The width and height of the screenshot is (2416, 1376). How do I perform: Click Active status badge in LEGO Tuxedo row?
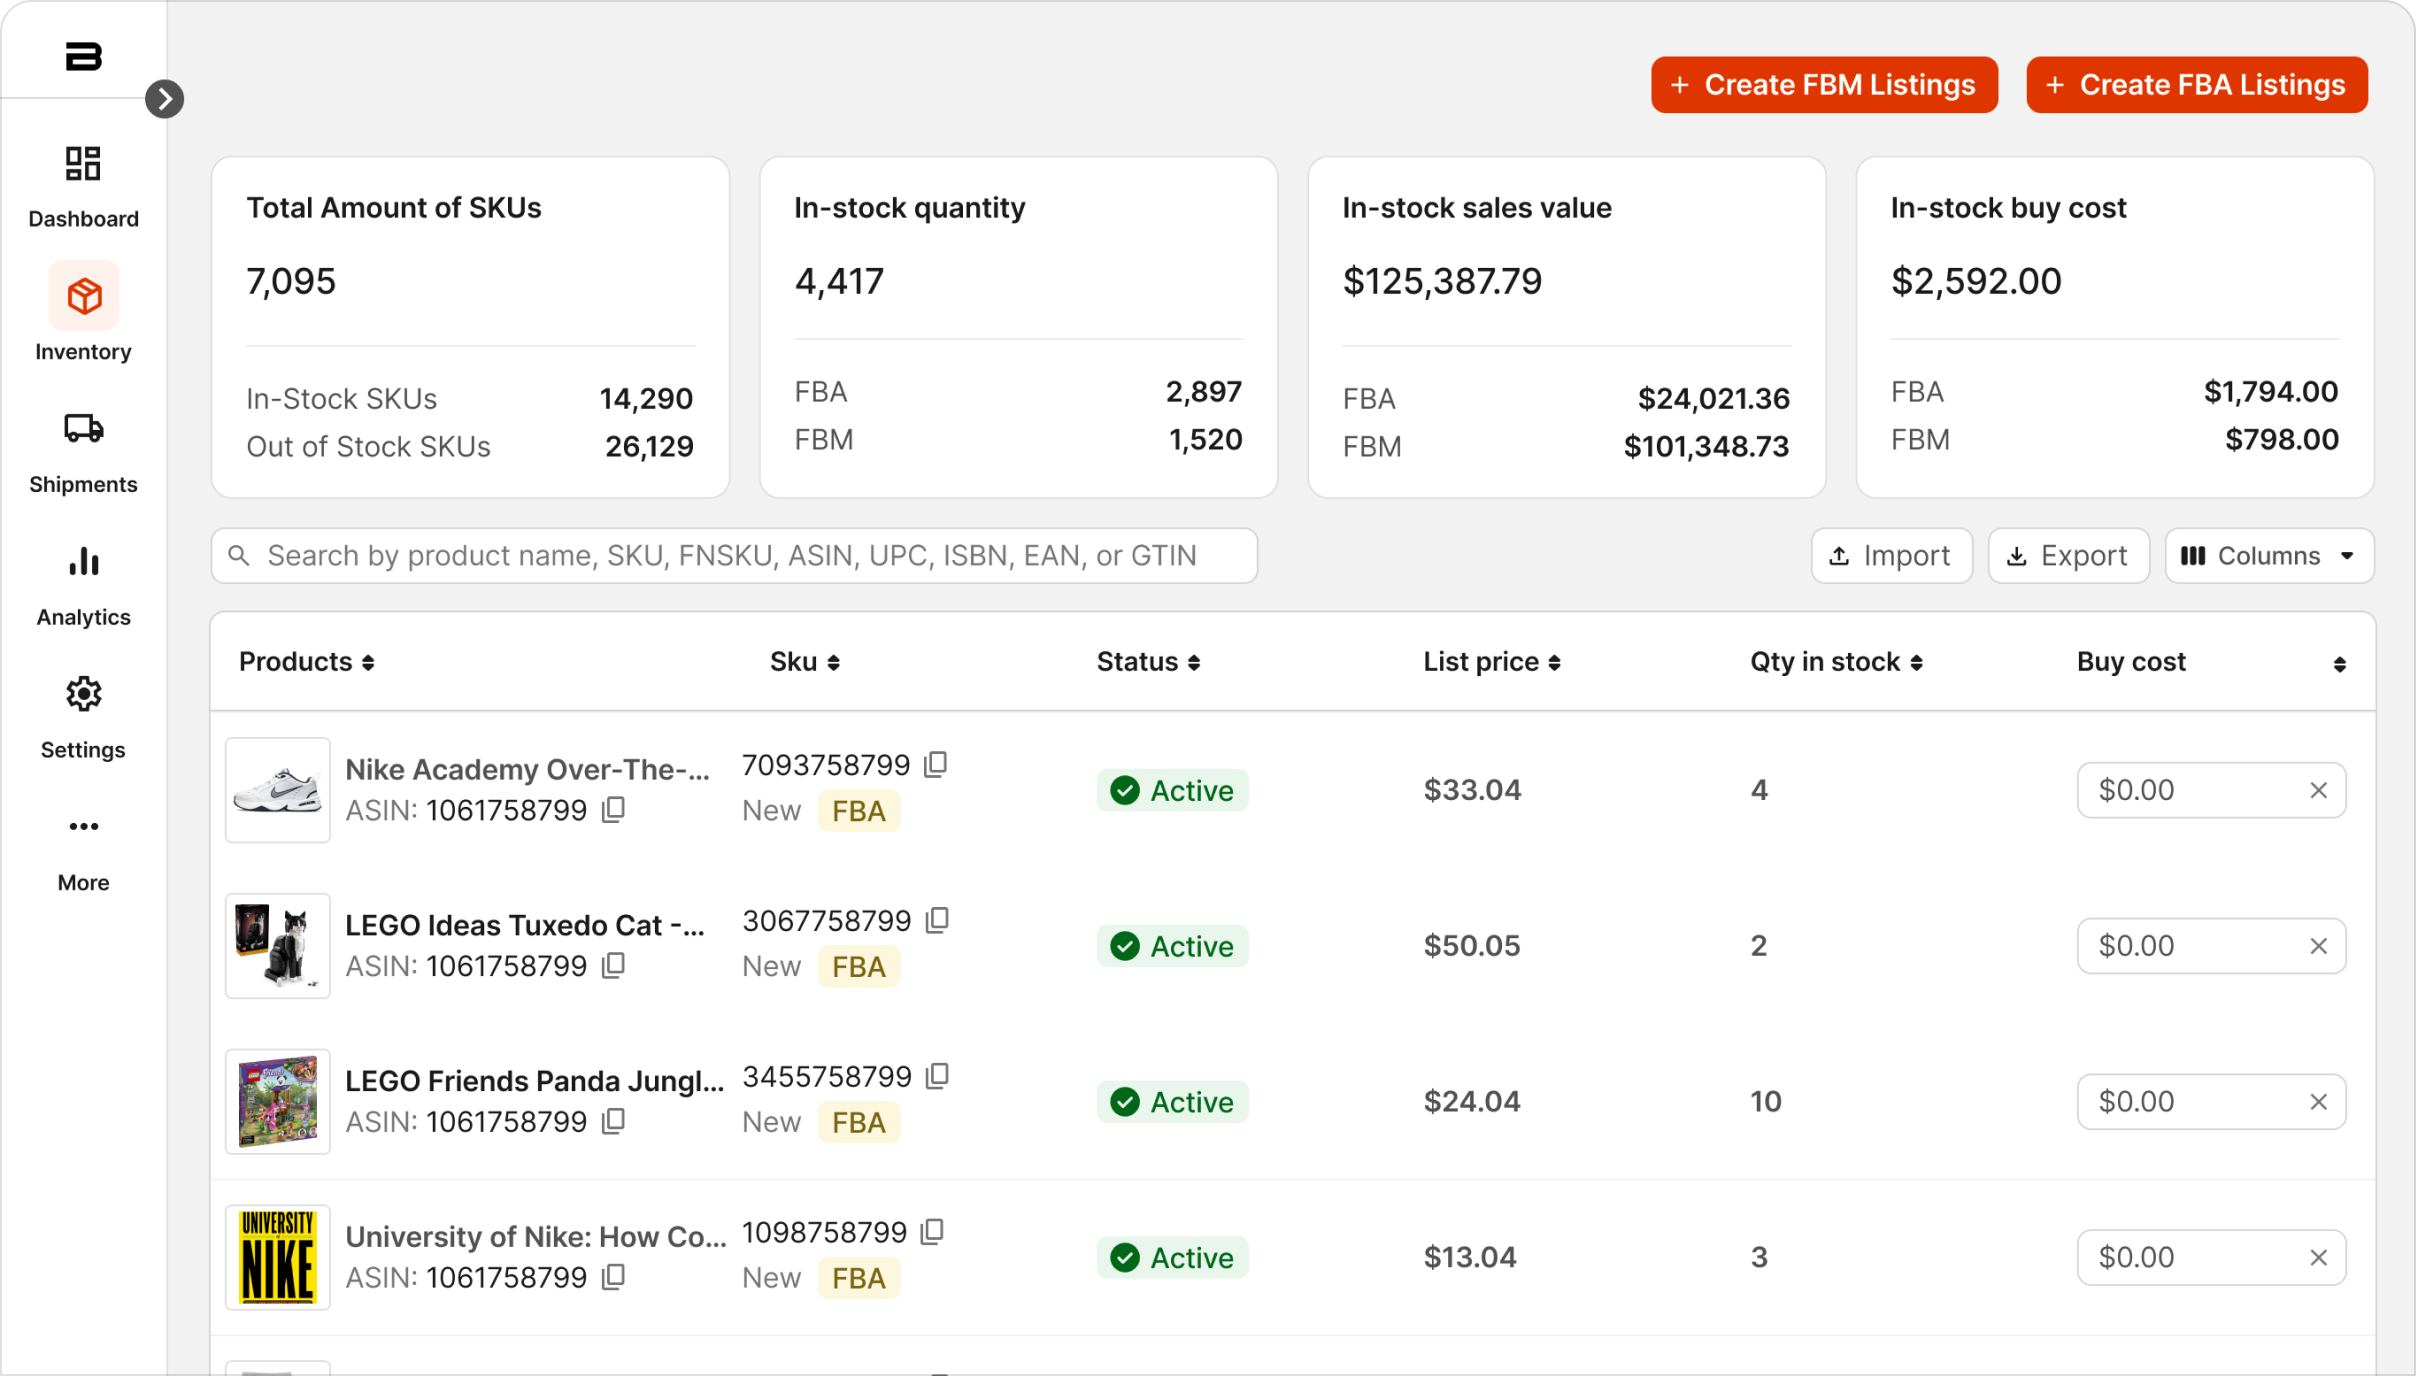[x=1172, y=946]
